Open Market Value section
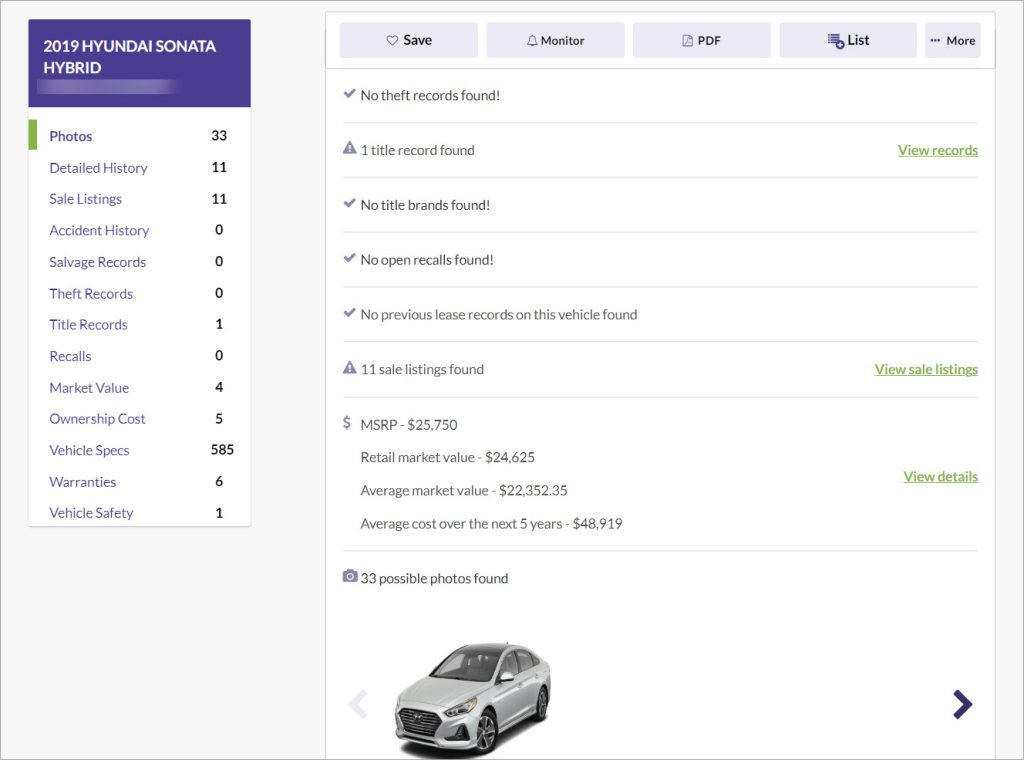 point(89,387)
